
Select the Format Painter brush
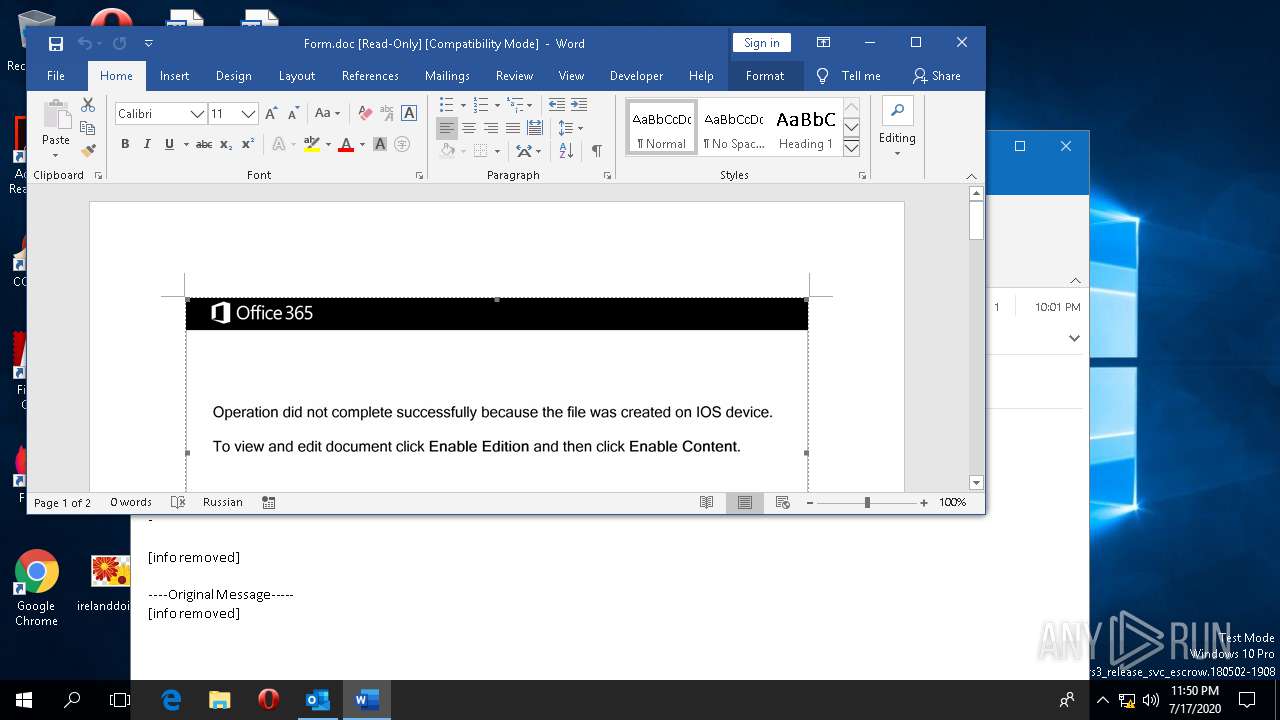(x=88, y=151)
